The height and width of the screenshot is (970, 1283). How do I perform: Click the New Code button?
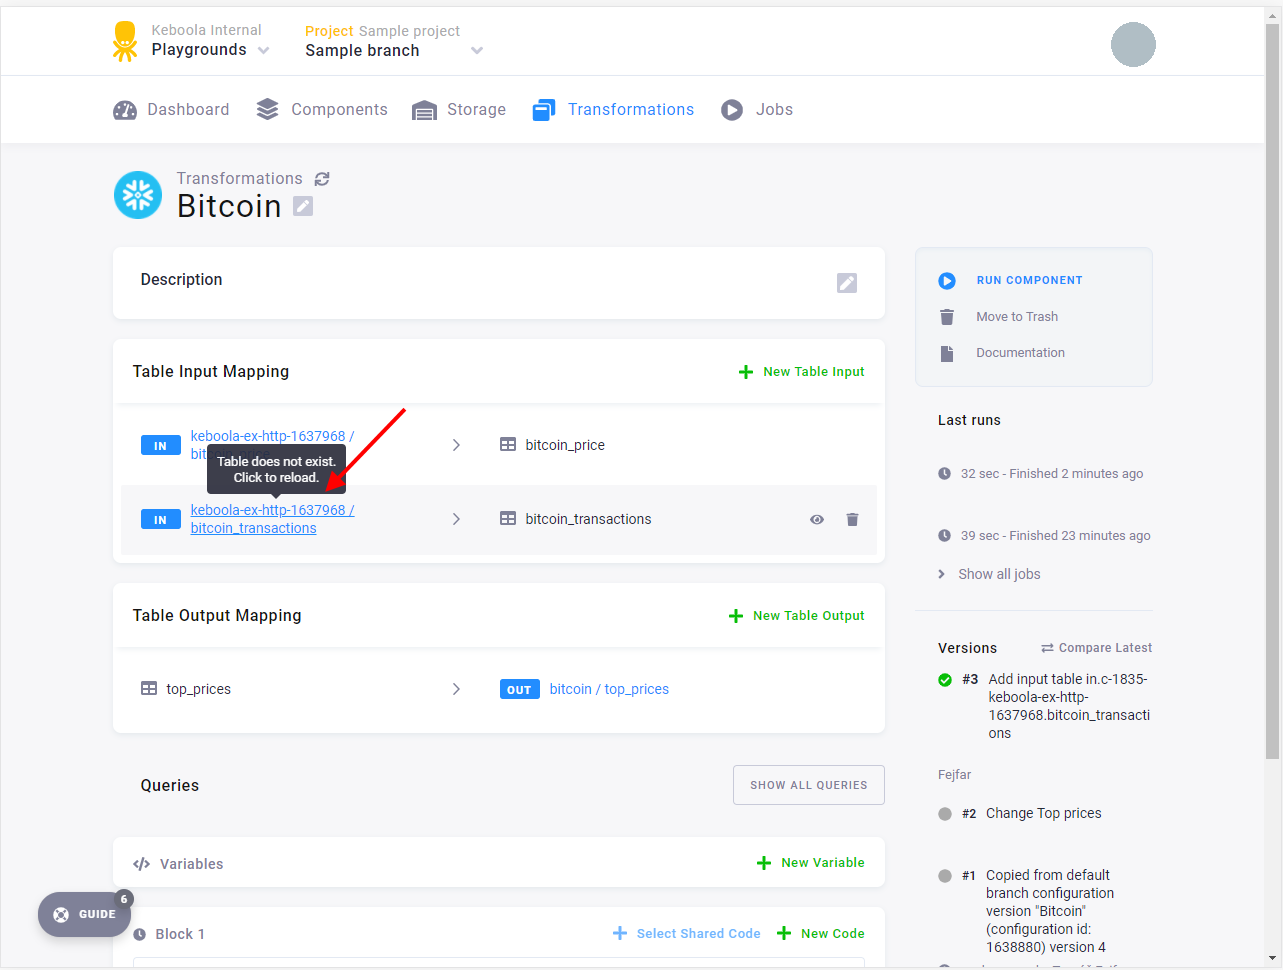pos(821,934)
